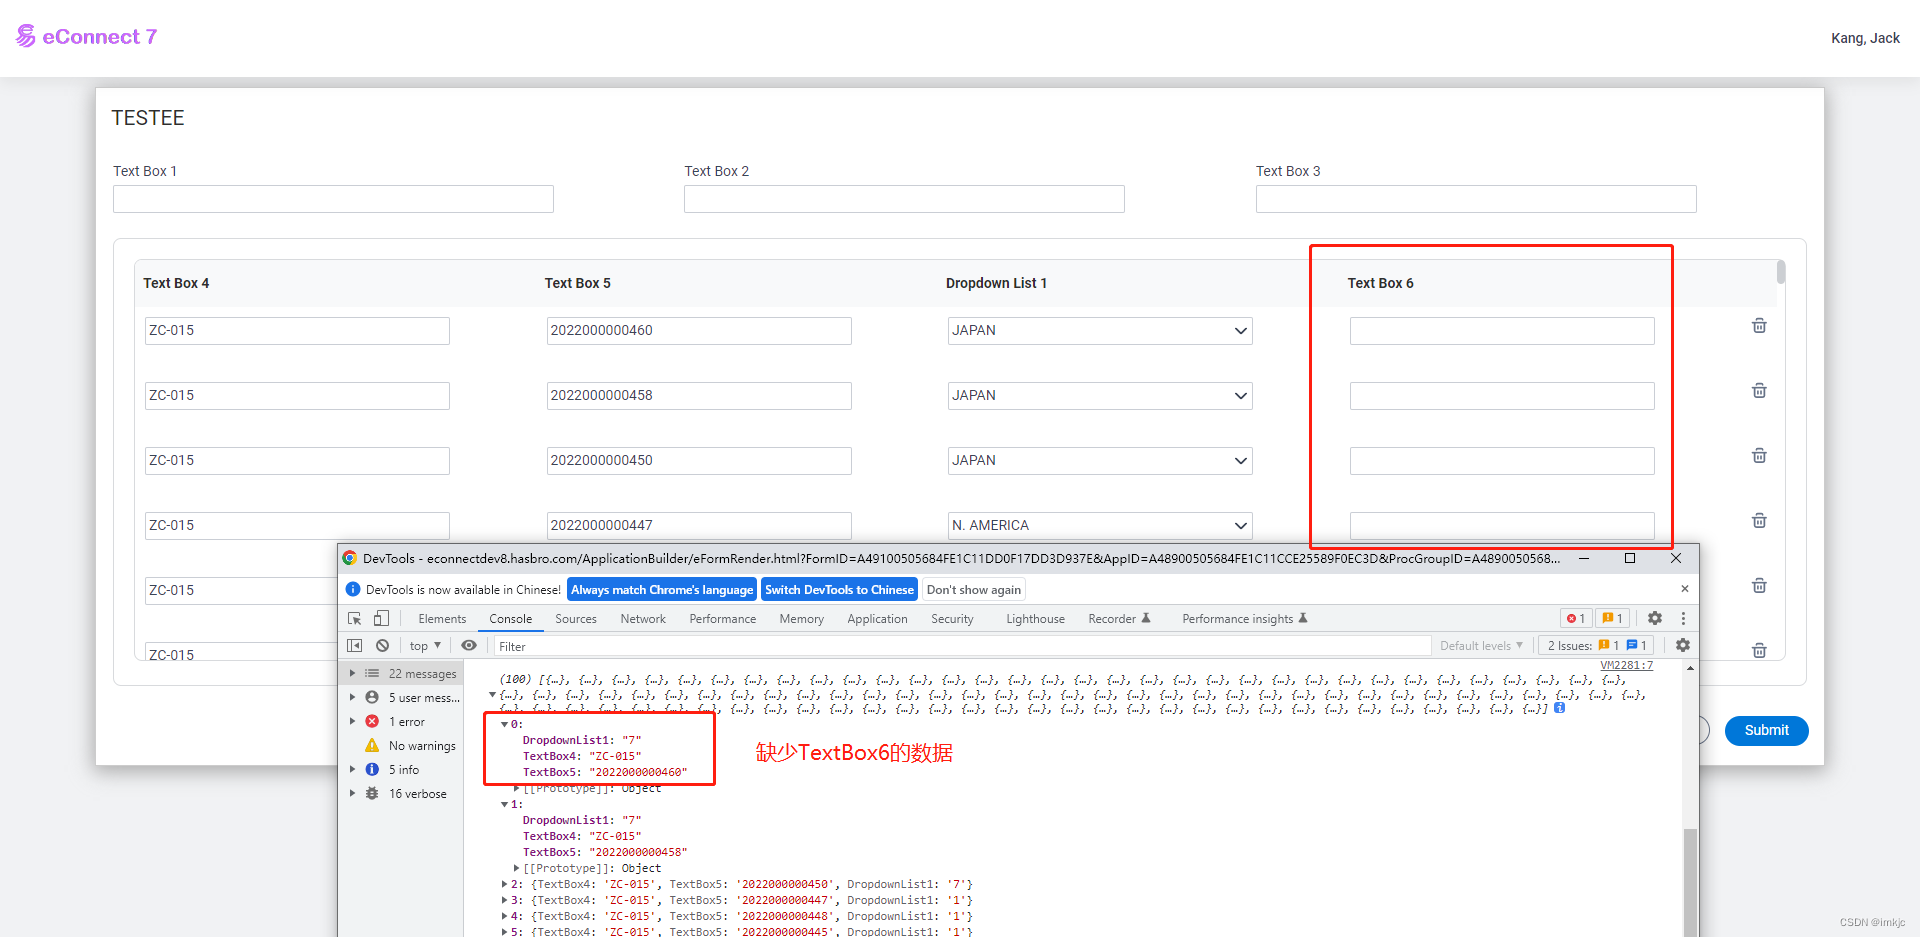Screen dimensions: 1920x937
Task: Delete the first ZC-015 row with trash icon
Action: pos(1759,326)
